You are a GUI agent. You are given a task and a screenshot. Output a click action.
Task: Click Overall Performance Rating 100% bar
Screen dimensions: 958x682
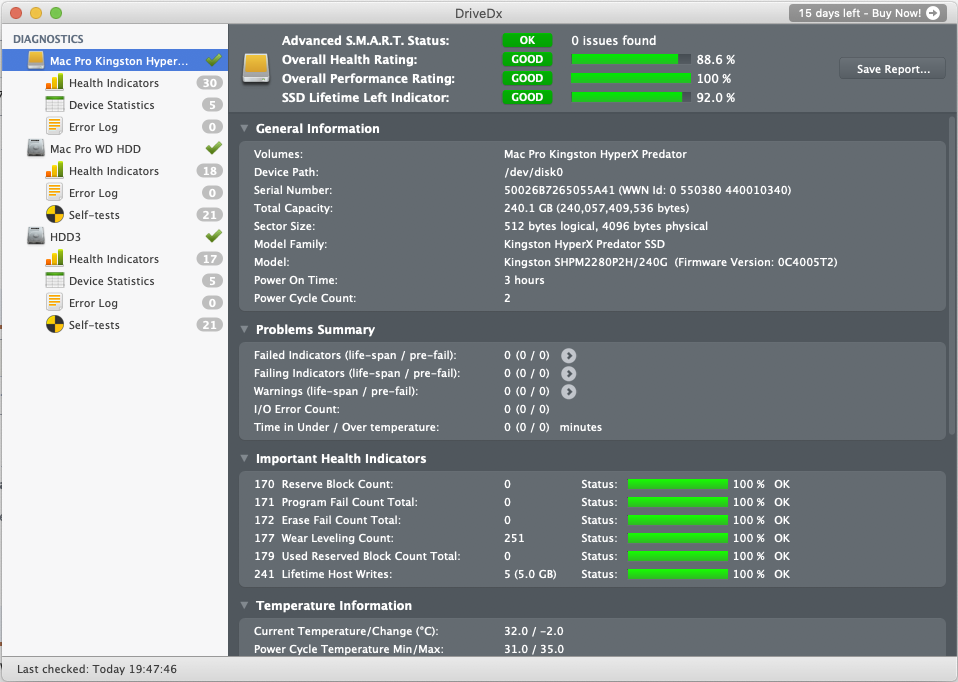631,78
